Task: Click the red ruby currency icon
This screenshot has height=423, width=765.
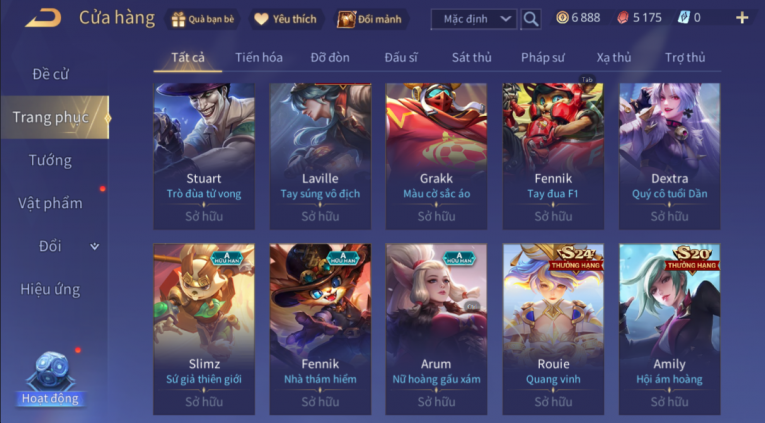Action: [623, 18]
